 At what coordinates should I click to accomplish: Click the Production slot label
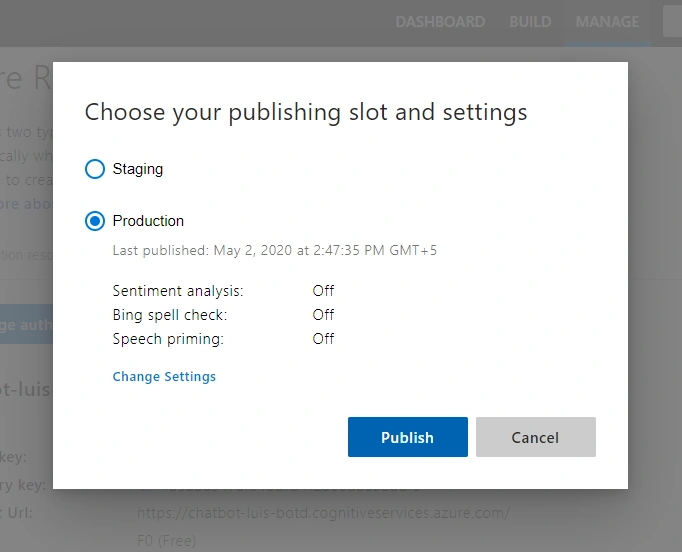(148, 221)
